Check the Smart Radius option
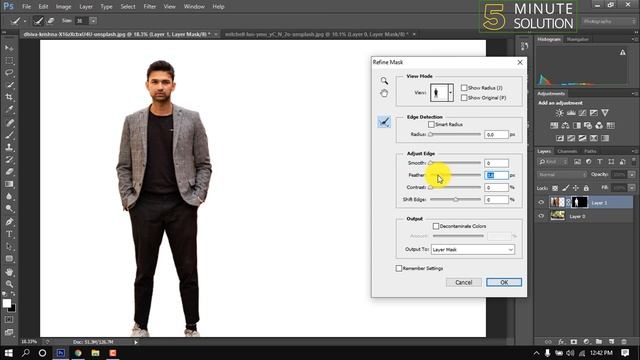The width and height of the screenshot is (640, 360). coord(431,124)
